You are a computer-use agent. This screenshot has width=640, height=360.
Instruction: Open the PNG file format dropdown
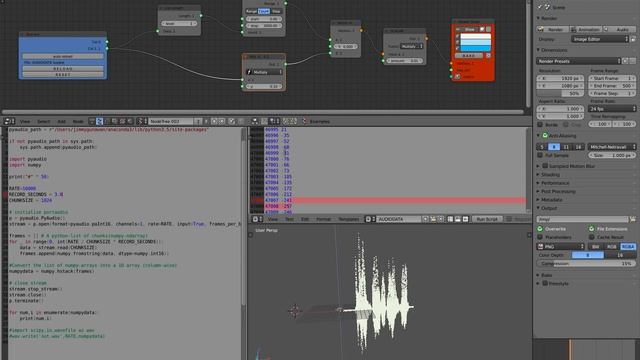pos(561,247)
